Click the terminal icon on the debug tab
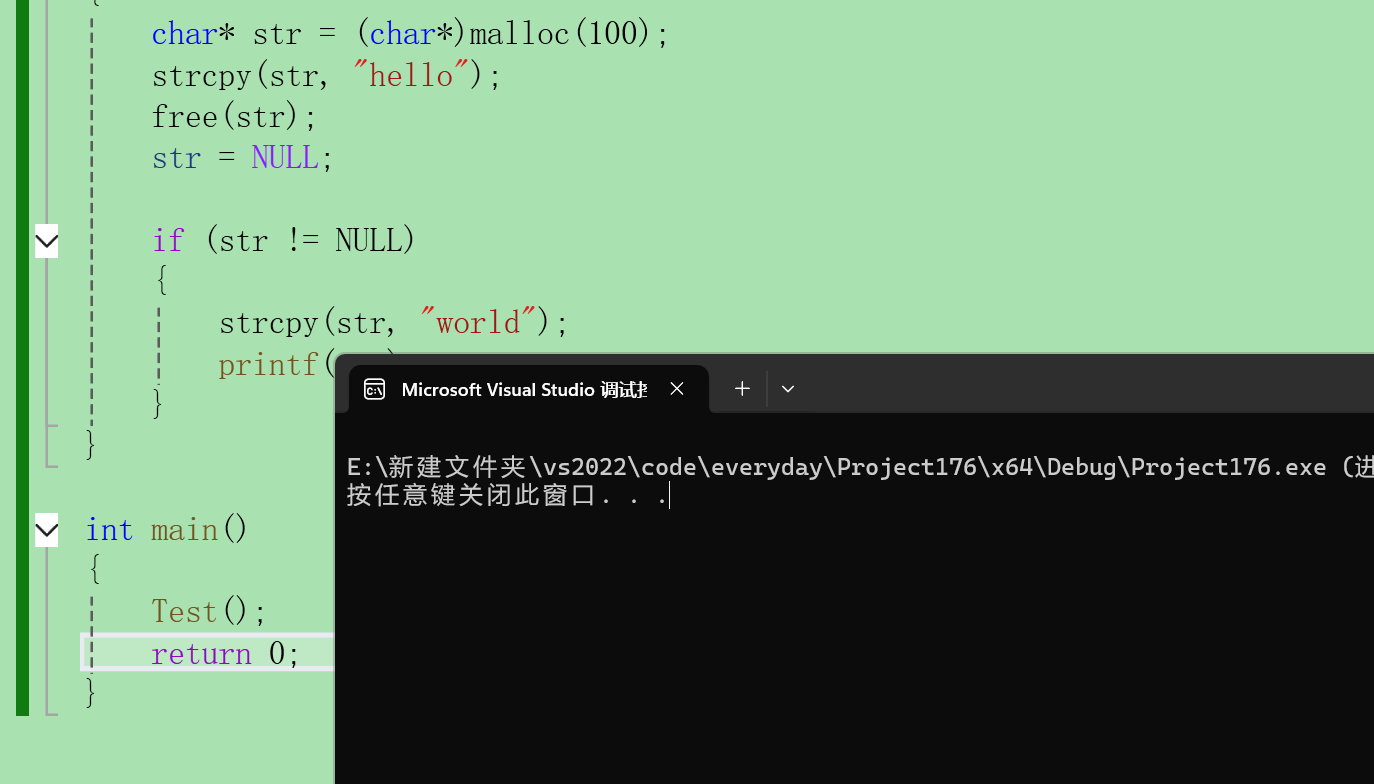Image resolution: width=1374 pixels, height=784 pixels. click(375, 389)
